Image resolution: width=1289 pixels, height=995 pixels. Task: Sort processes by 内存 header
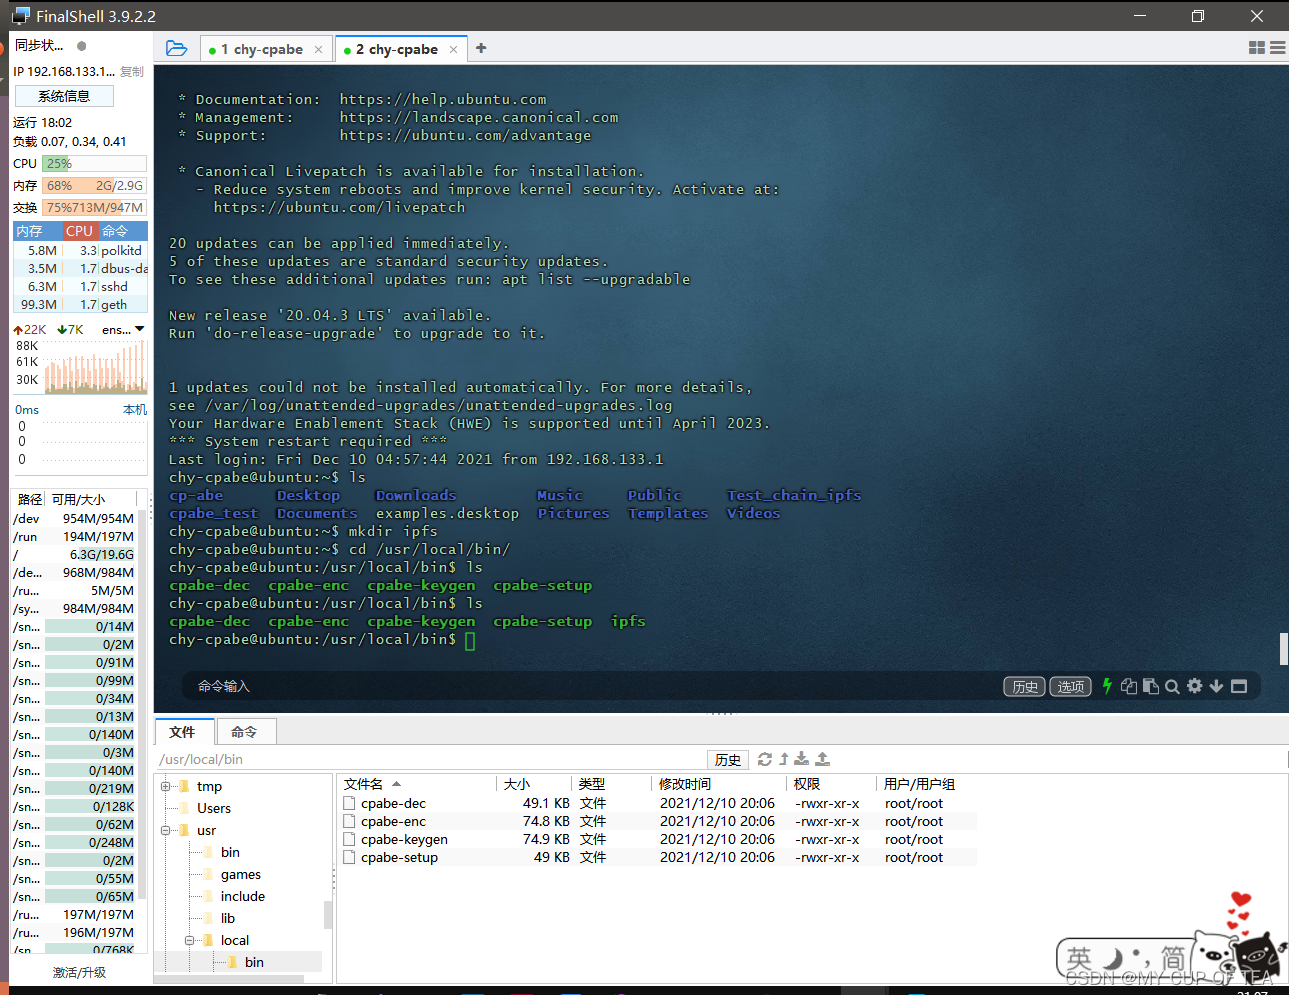coord(37,231)
